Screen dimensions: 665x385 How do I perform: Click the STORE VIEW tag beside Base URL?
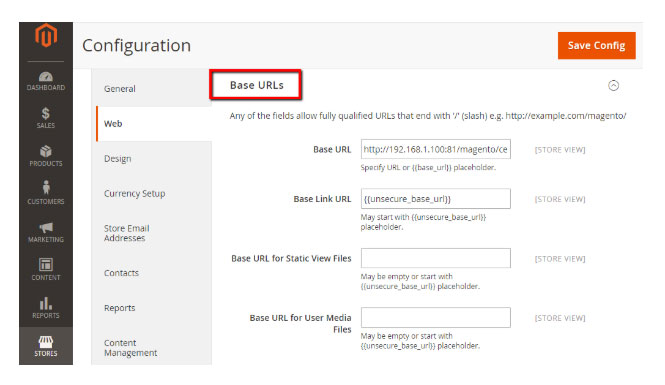pyautogui.click(x=560, y=150)
